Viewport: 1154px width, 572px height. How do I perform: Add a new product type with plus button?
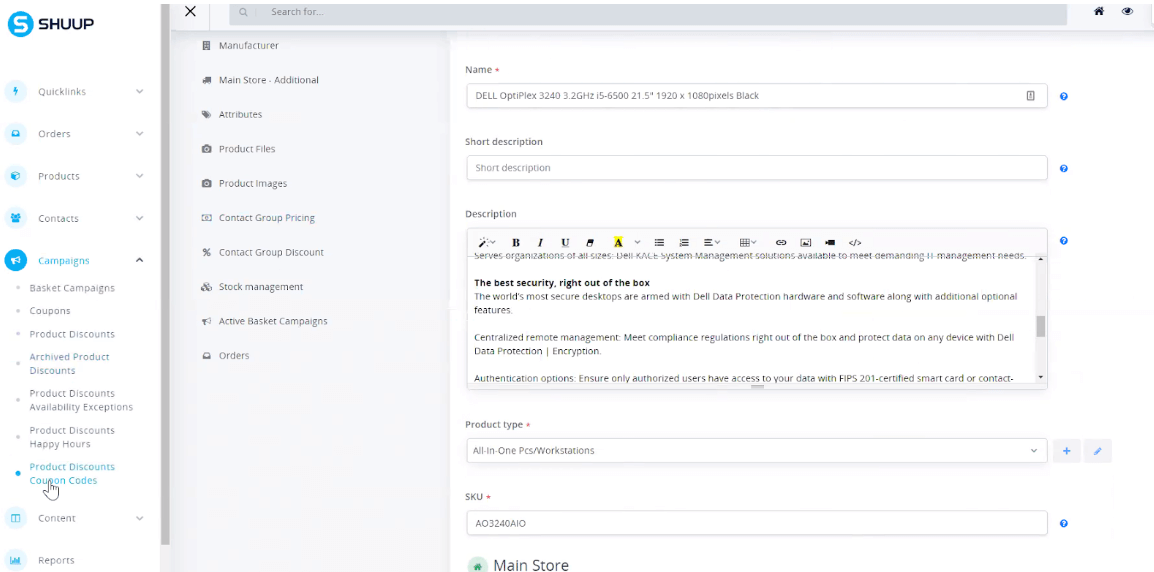(1066, 451)
